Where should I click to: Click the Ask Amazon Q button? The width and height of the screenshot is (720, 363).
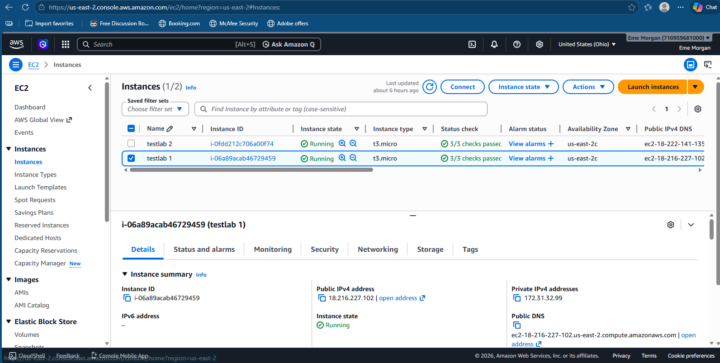click(x=289, y=45)
